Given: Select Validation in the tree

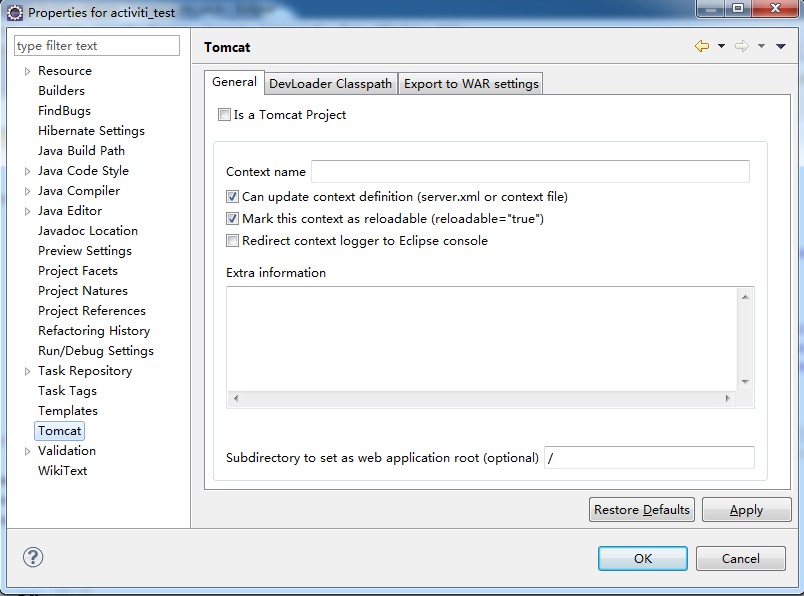Looking at the screenshot, I should pos(67,451).
